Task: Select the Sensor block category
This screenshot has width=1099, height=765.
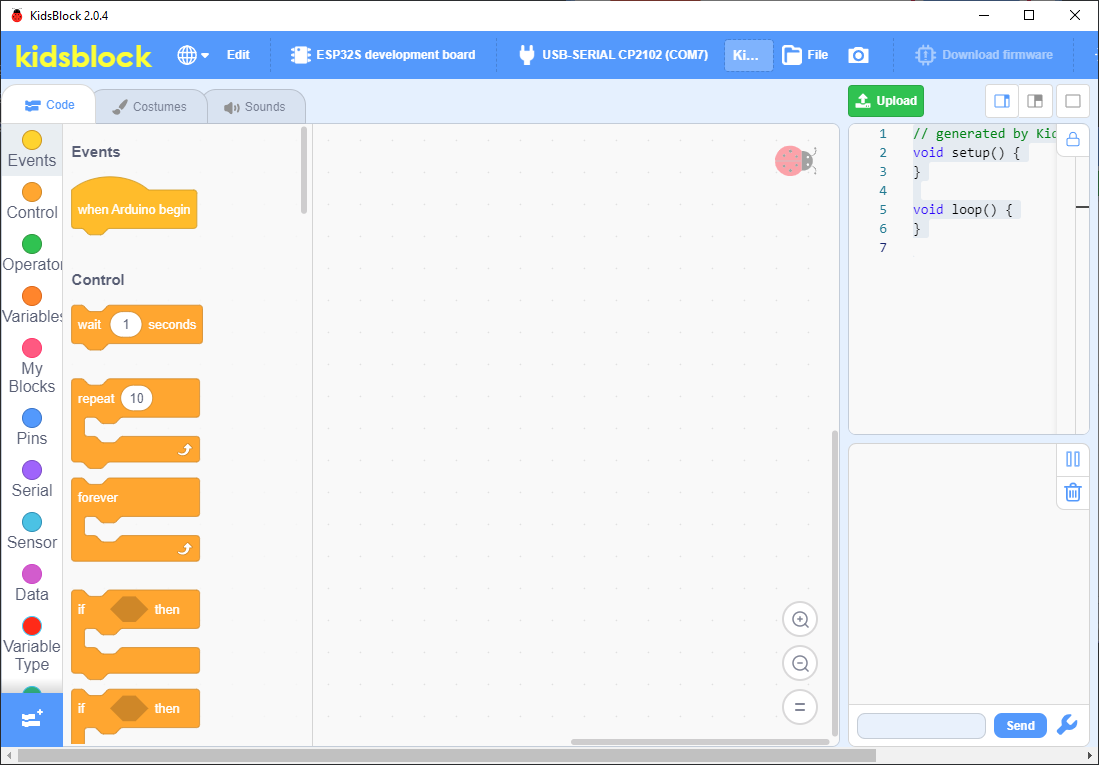Action: [x=32, y=532]
